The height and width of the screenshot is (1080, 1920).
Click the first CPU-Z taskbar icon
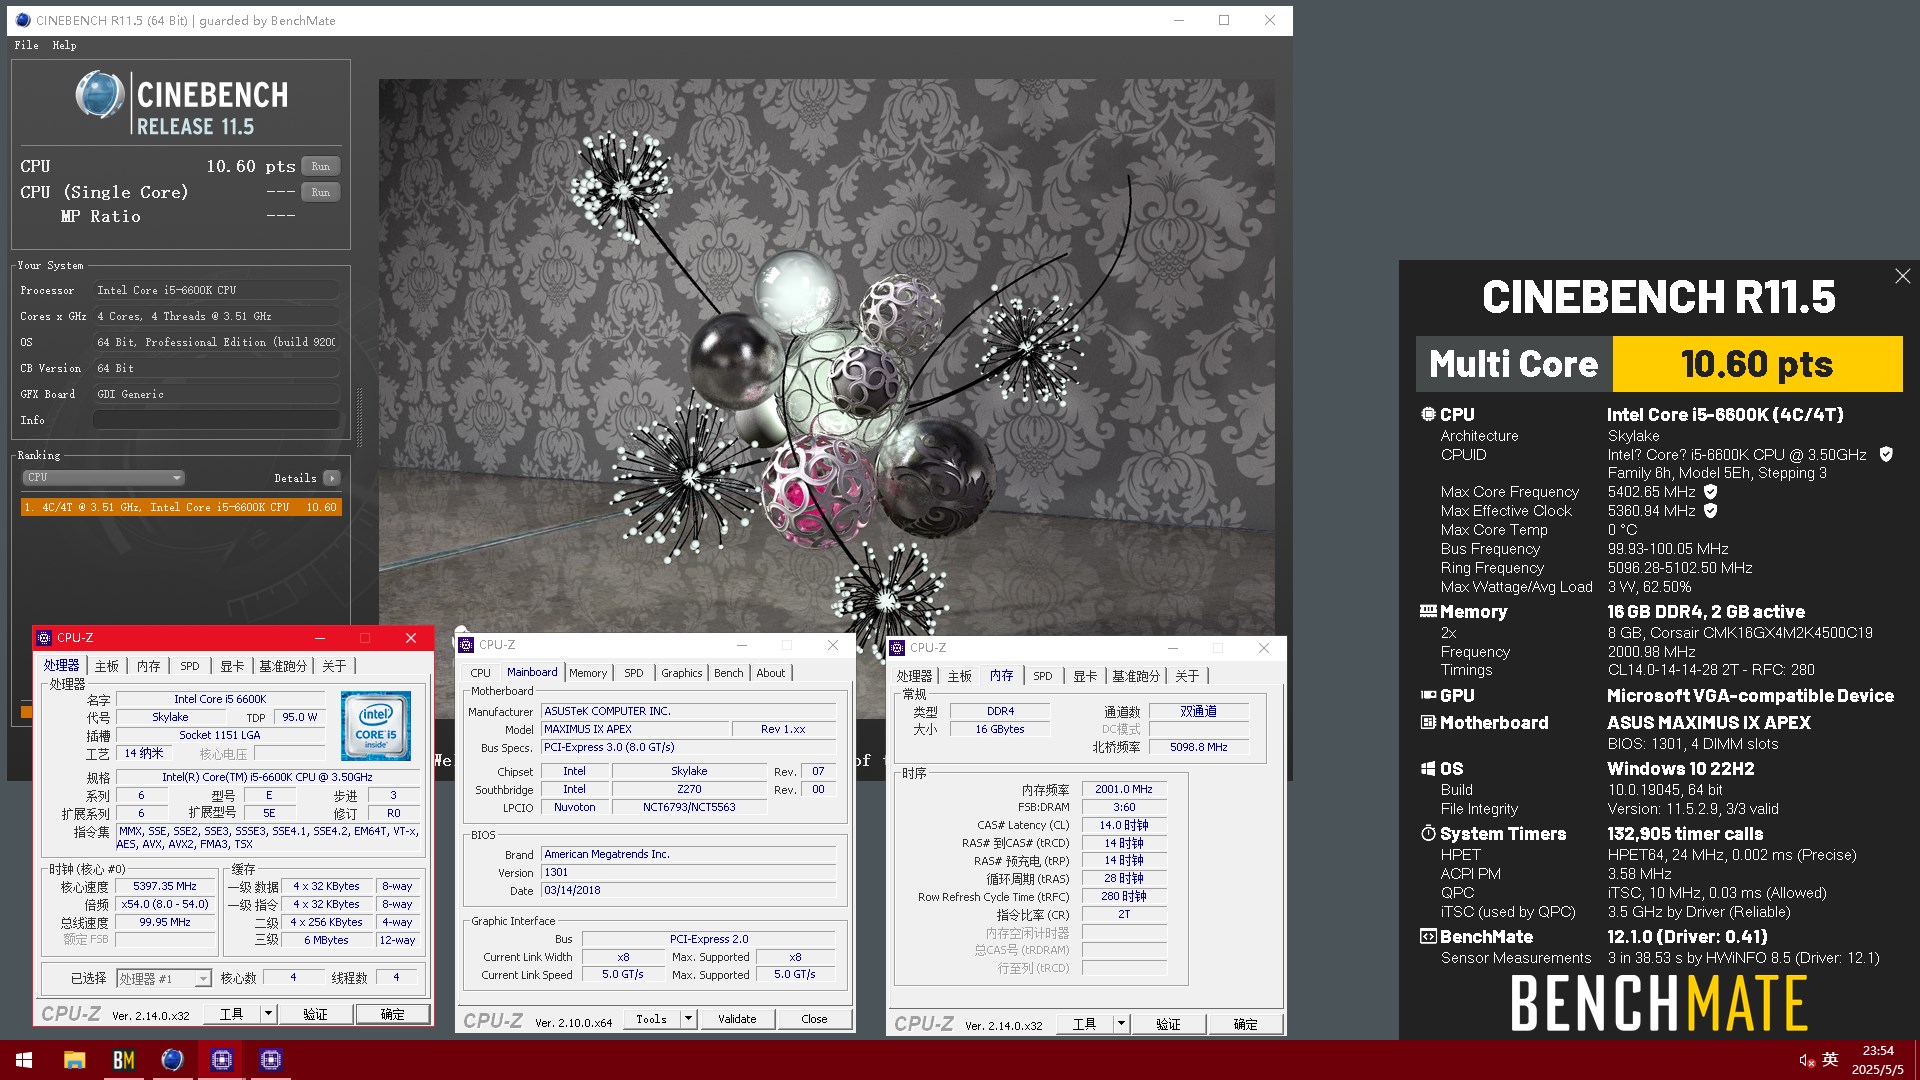[221, 1060]
